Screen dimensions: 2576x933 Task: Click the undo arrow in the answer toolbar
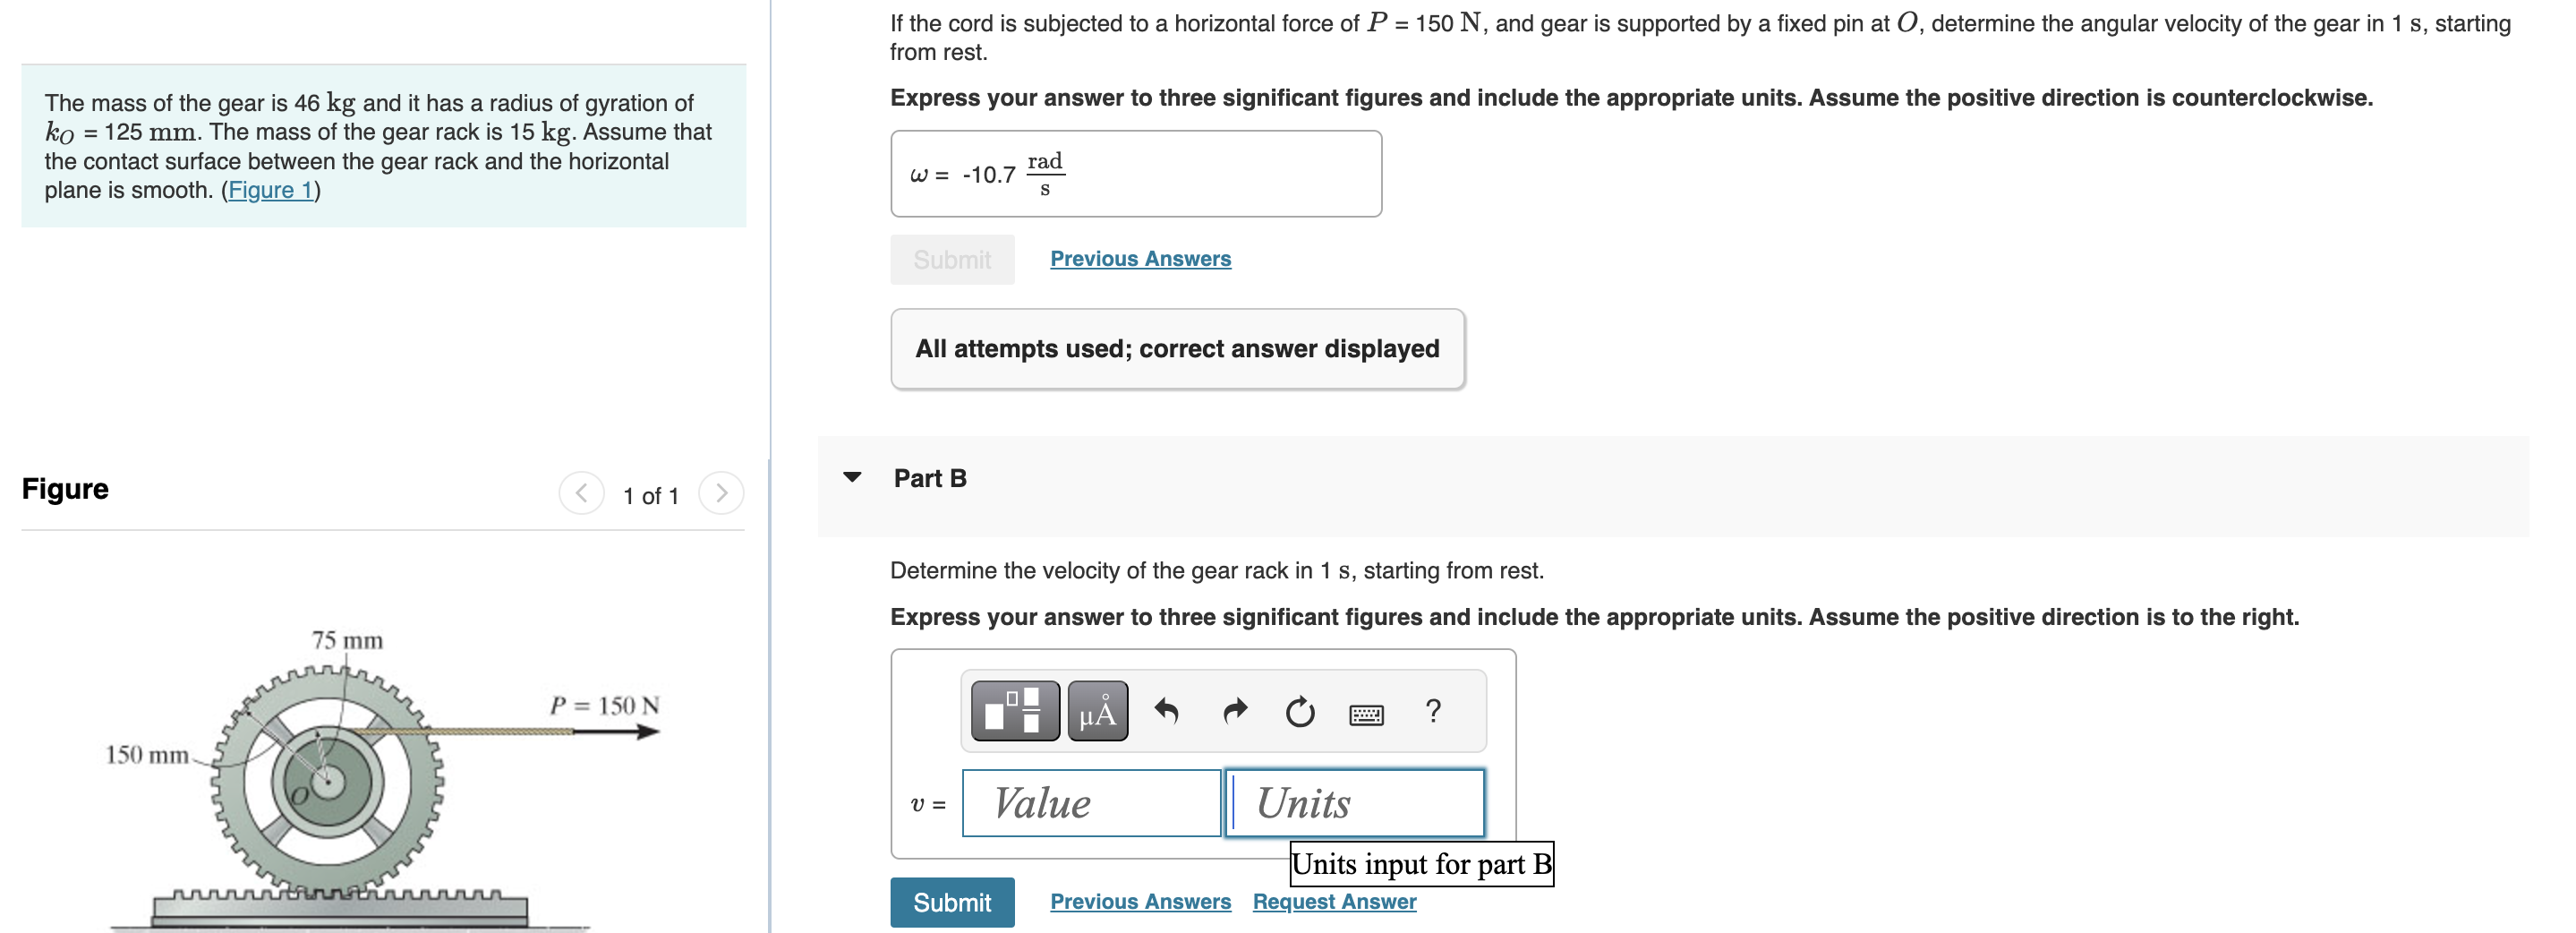pos(1168,711)
